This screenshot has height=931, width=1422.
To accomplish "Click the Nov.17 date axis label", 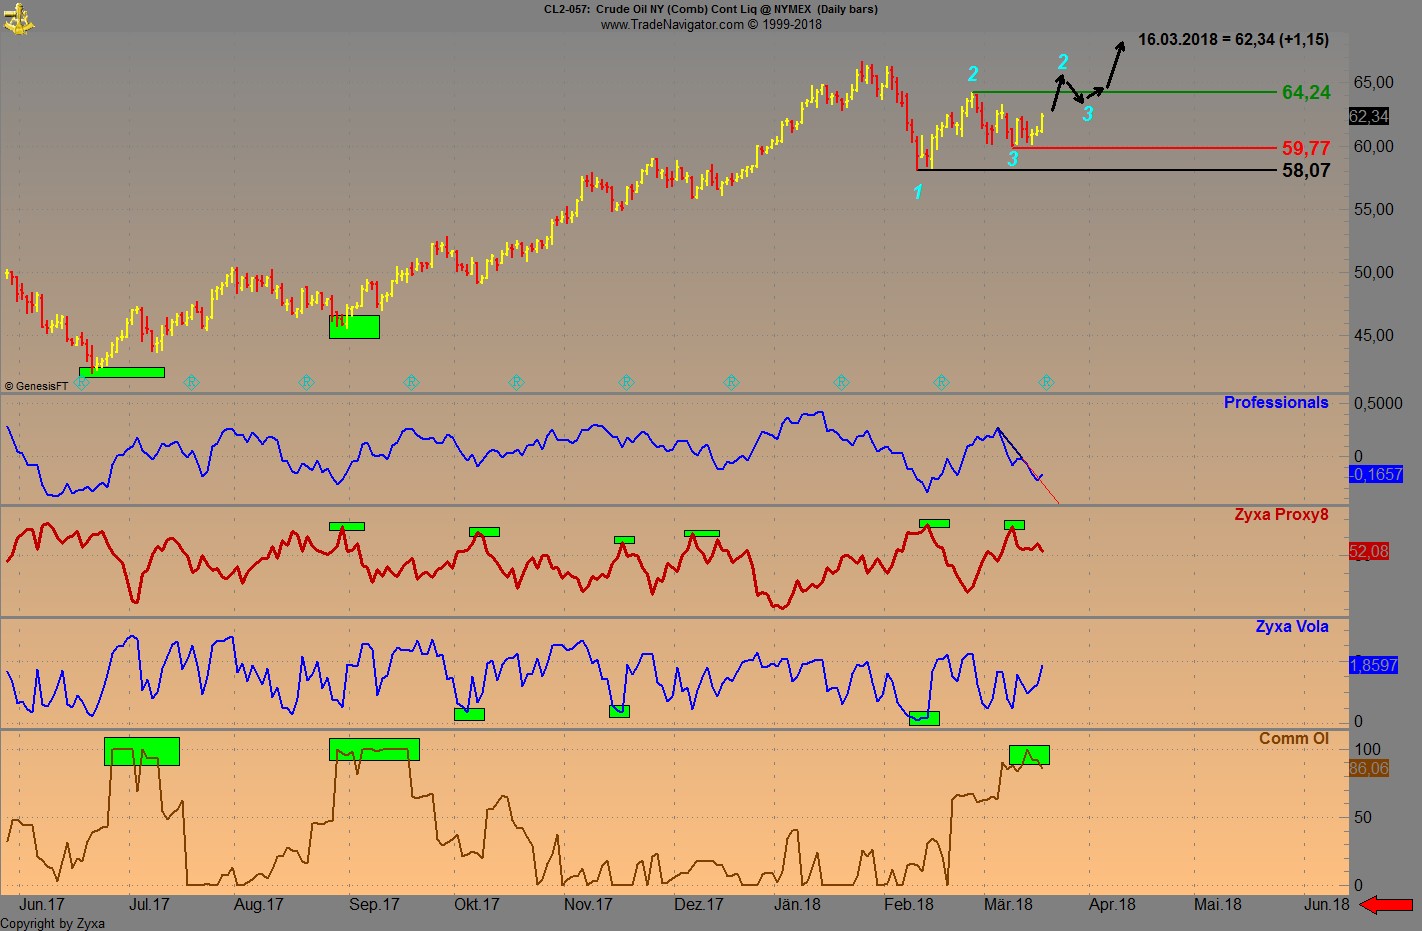I will click(x=588, y=905).
